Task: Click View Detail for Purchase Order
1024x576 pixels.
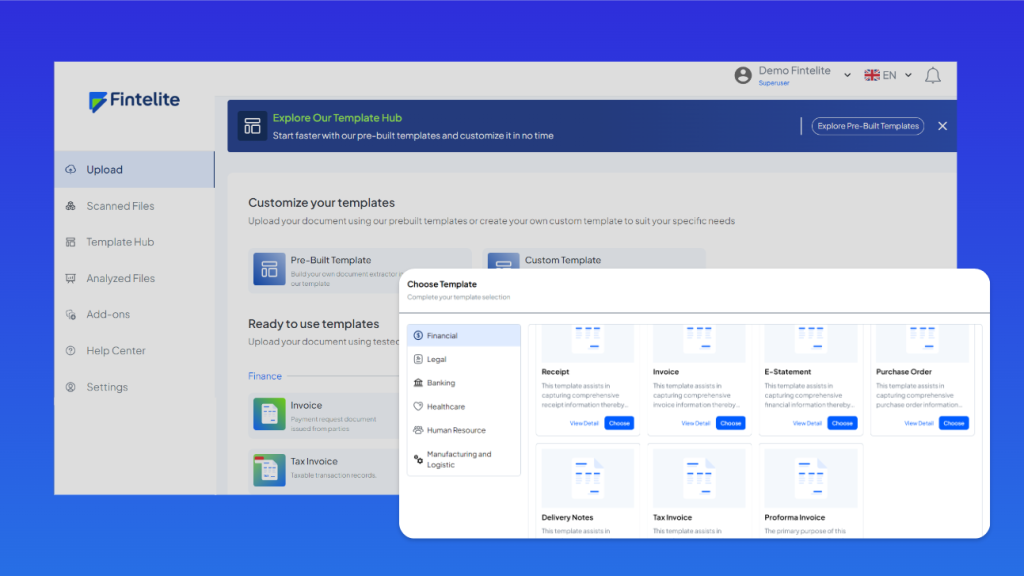Action: 918,423
